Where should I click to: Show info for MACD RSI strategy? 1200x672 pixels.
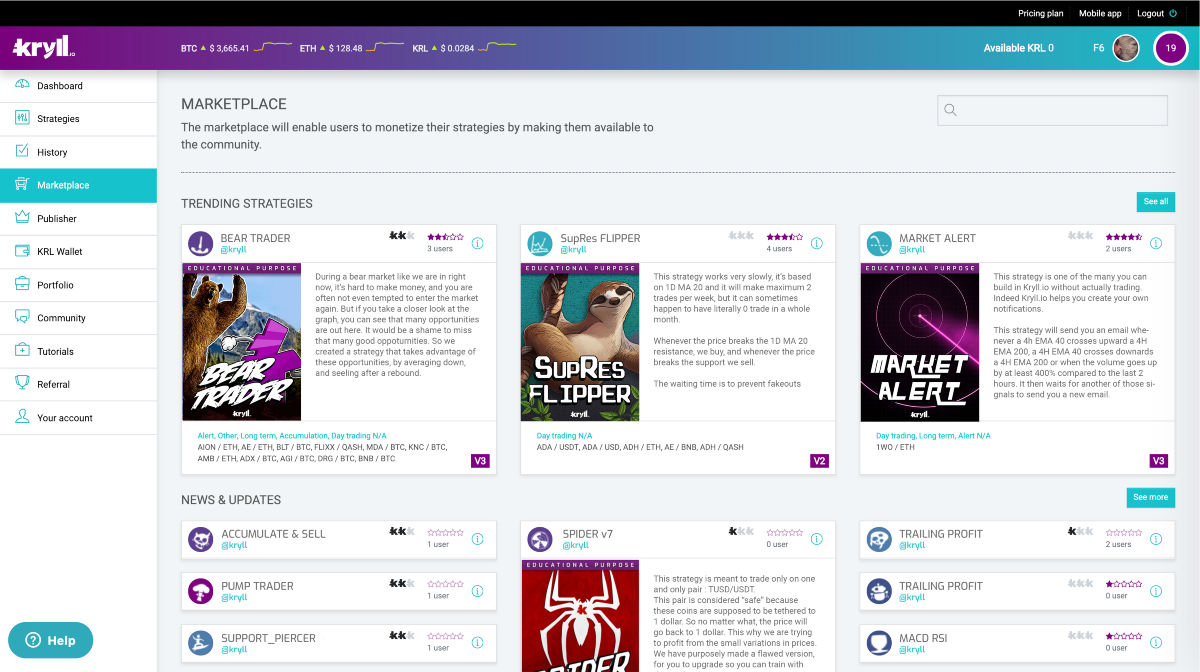coord(1156,643)
